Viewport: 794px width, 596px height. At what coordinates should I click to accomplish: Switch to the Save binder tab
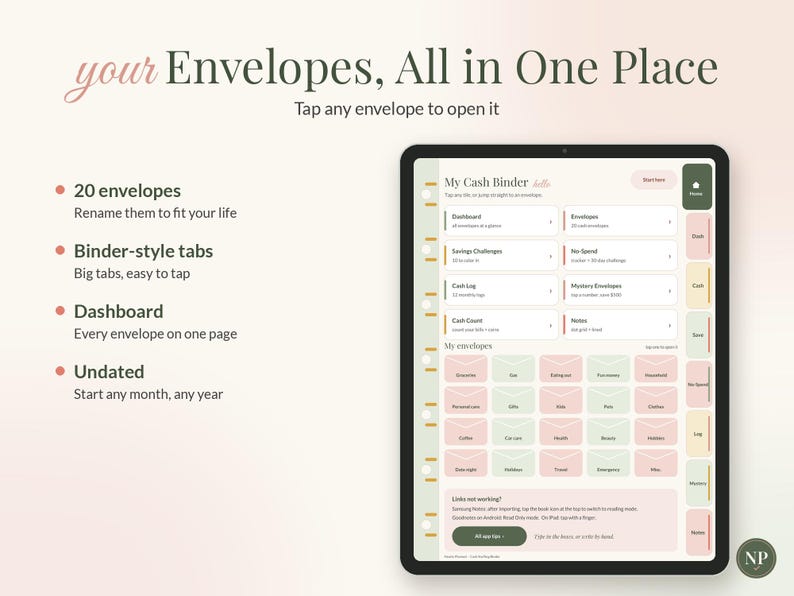(698, 335)
